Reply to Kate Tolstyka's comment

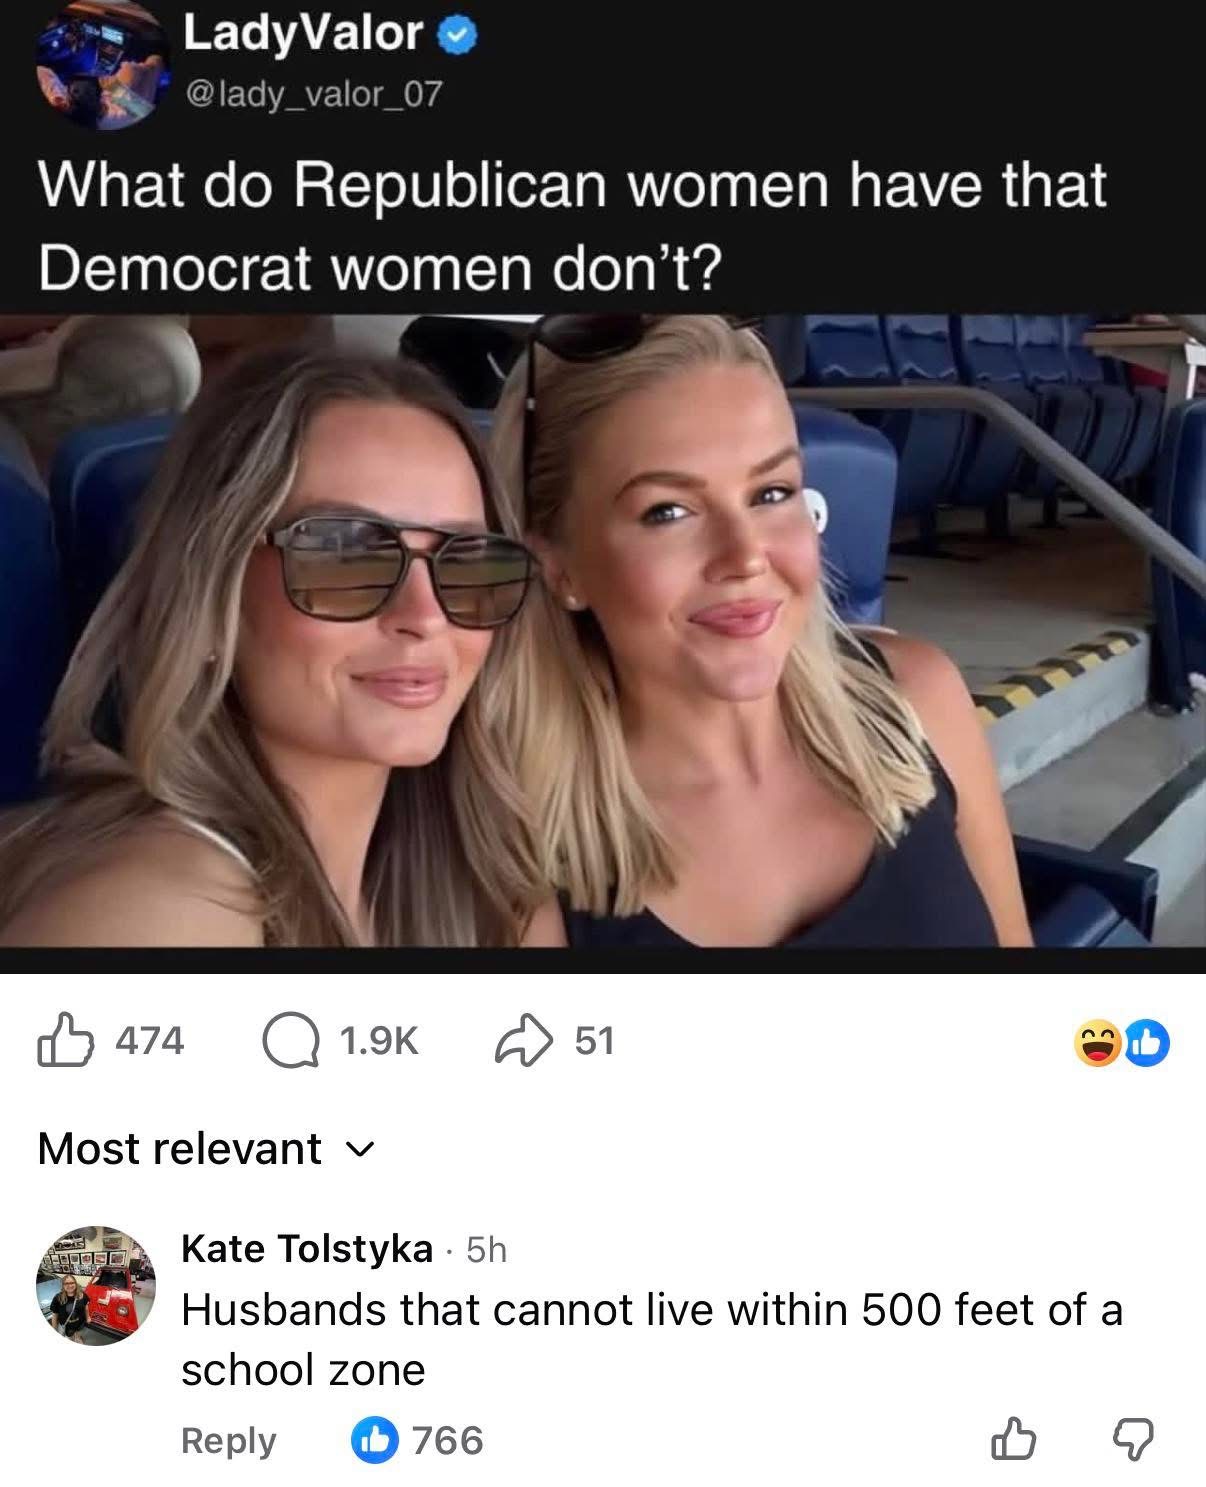tap(228, 1440)
